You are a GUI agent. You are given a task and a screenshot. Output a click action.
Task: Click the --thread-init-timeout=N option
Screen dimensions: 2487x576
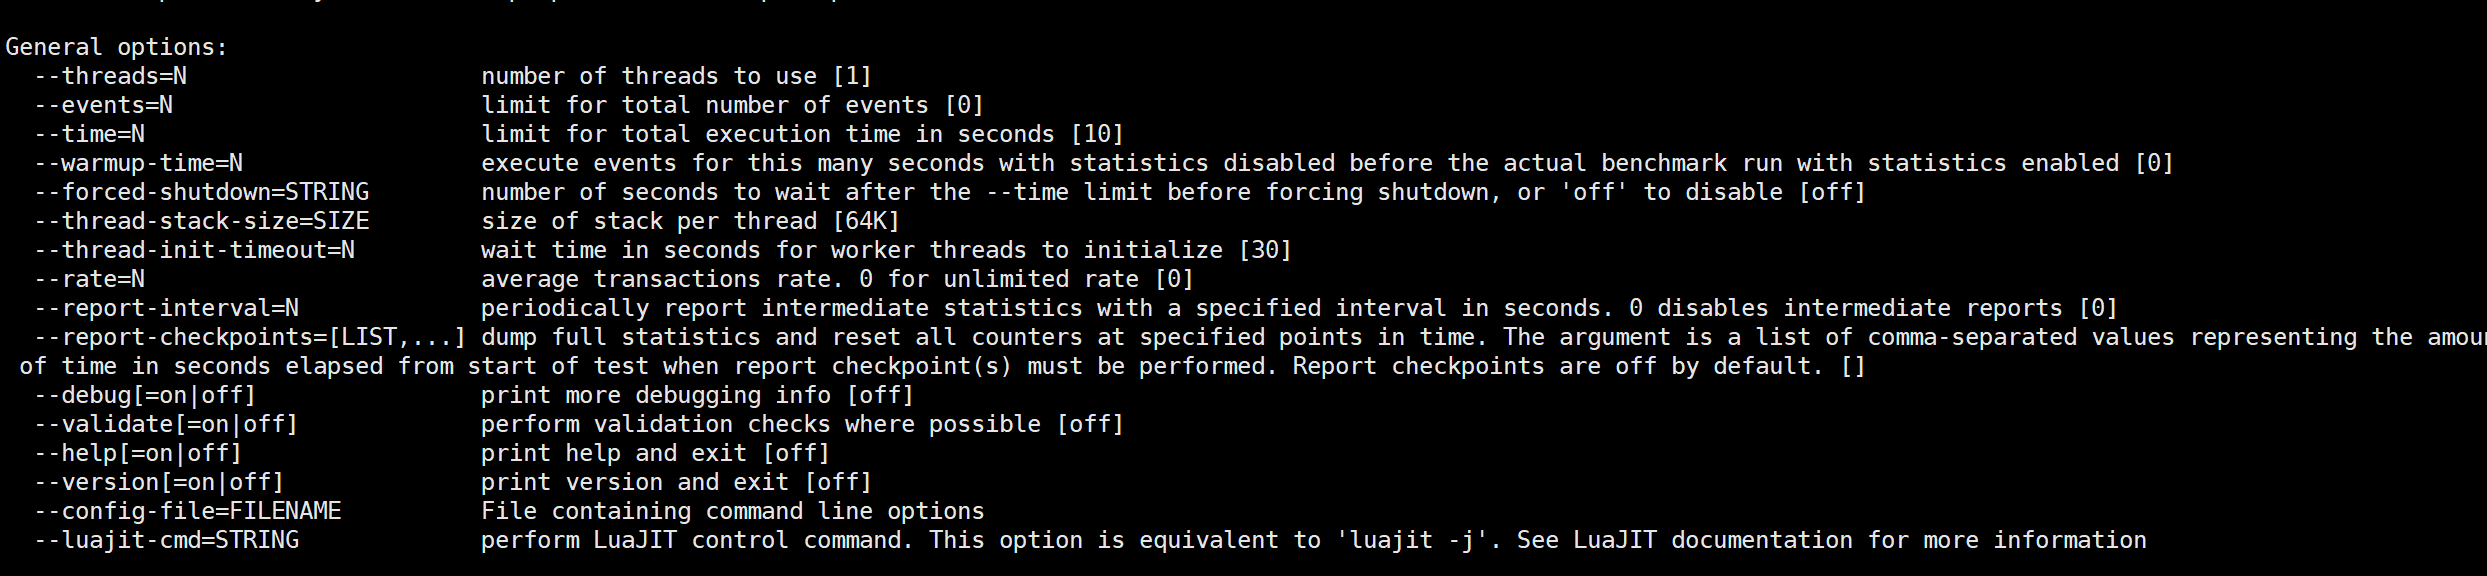[x=194, y=250]
